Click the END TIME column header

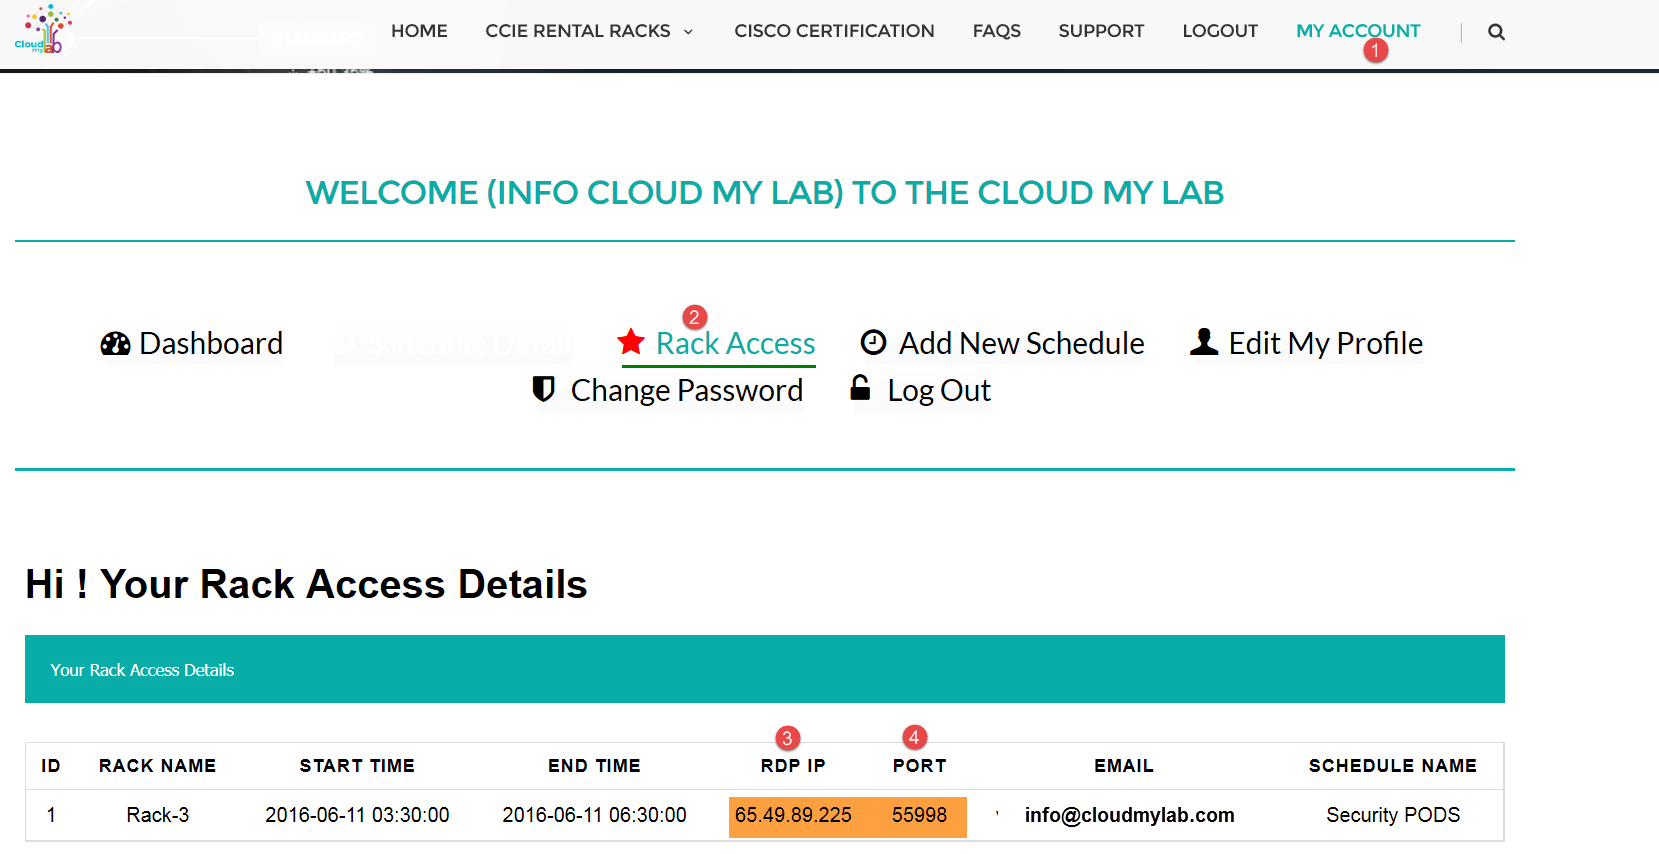pos(594,766)
